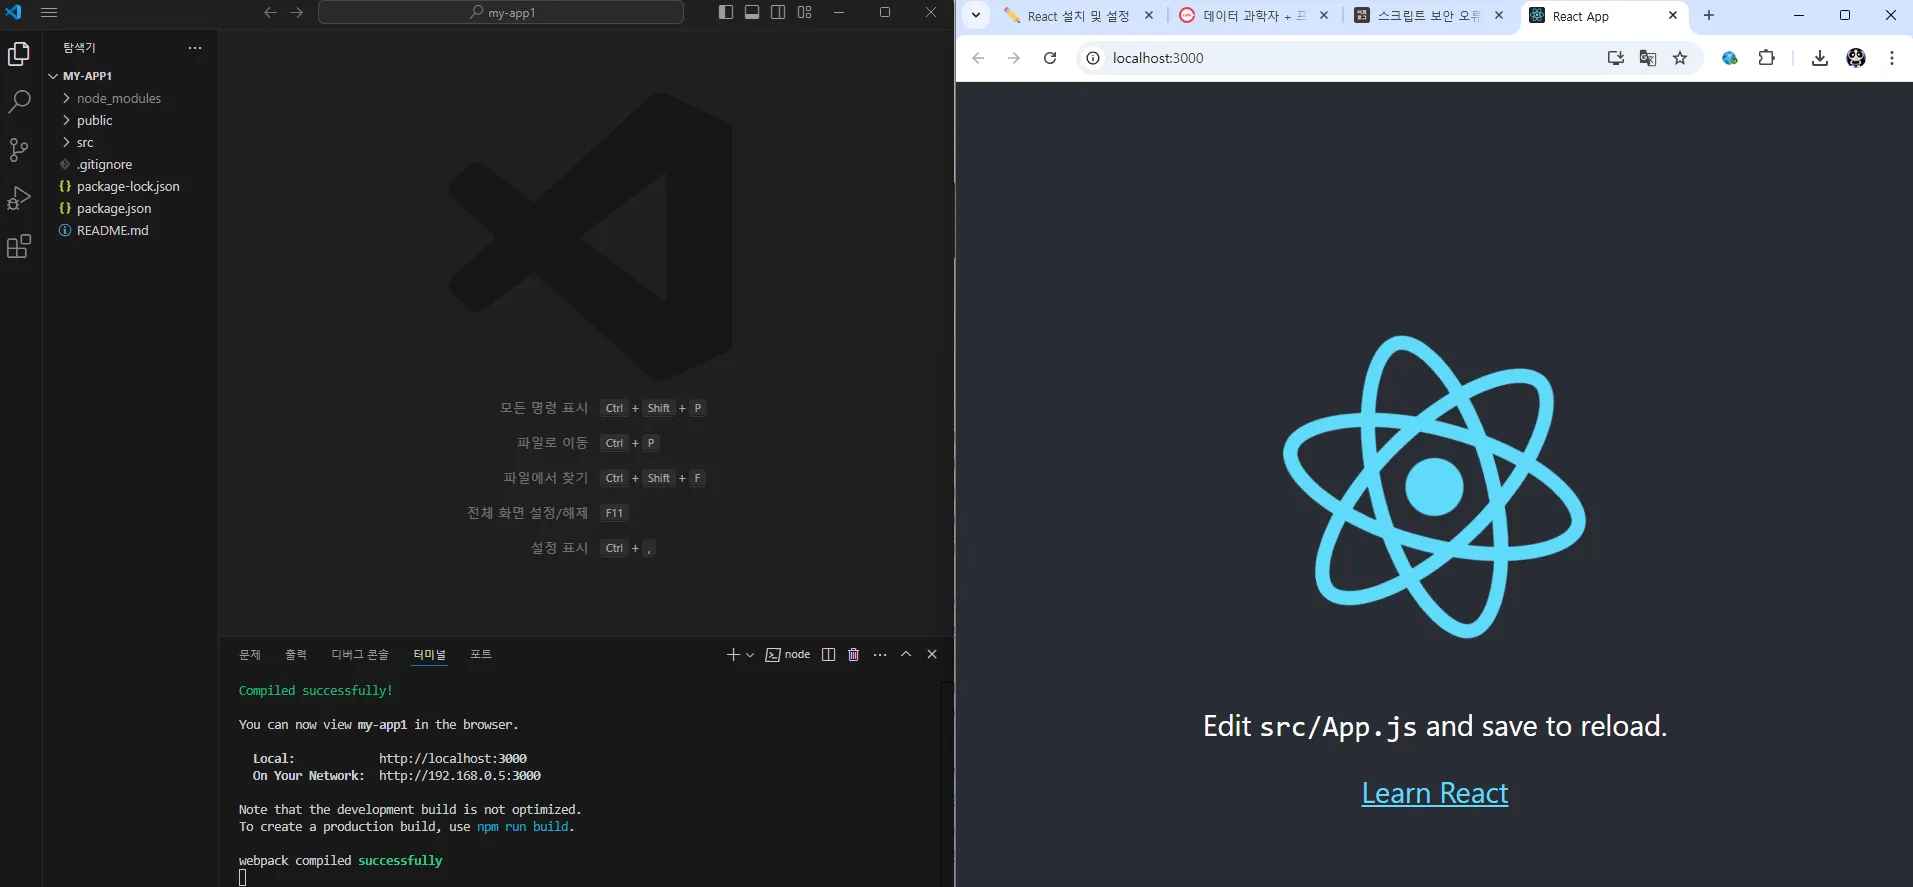Bookmark this page with star icon

pyautogui.click(x=1680, y=58)
